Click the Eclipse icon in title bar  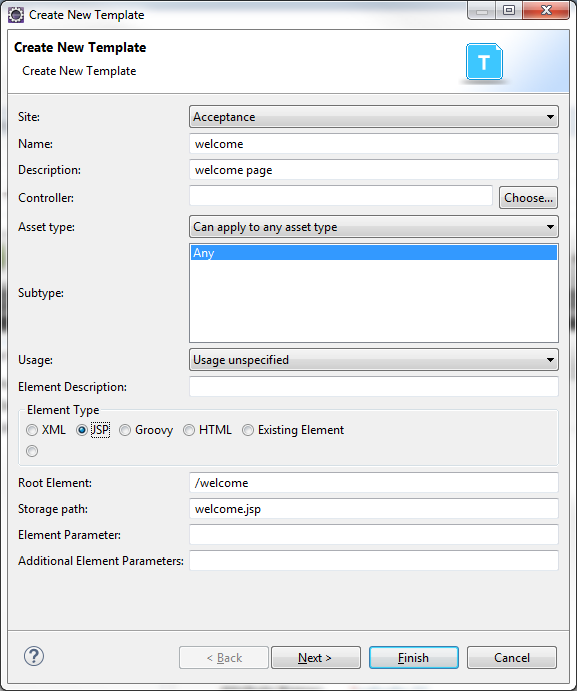pos(16,15)
